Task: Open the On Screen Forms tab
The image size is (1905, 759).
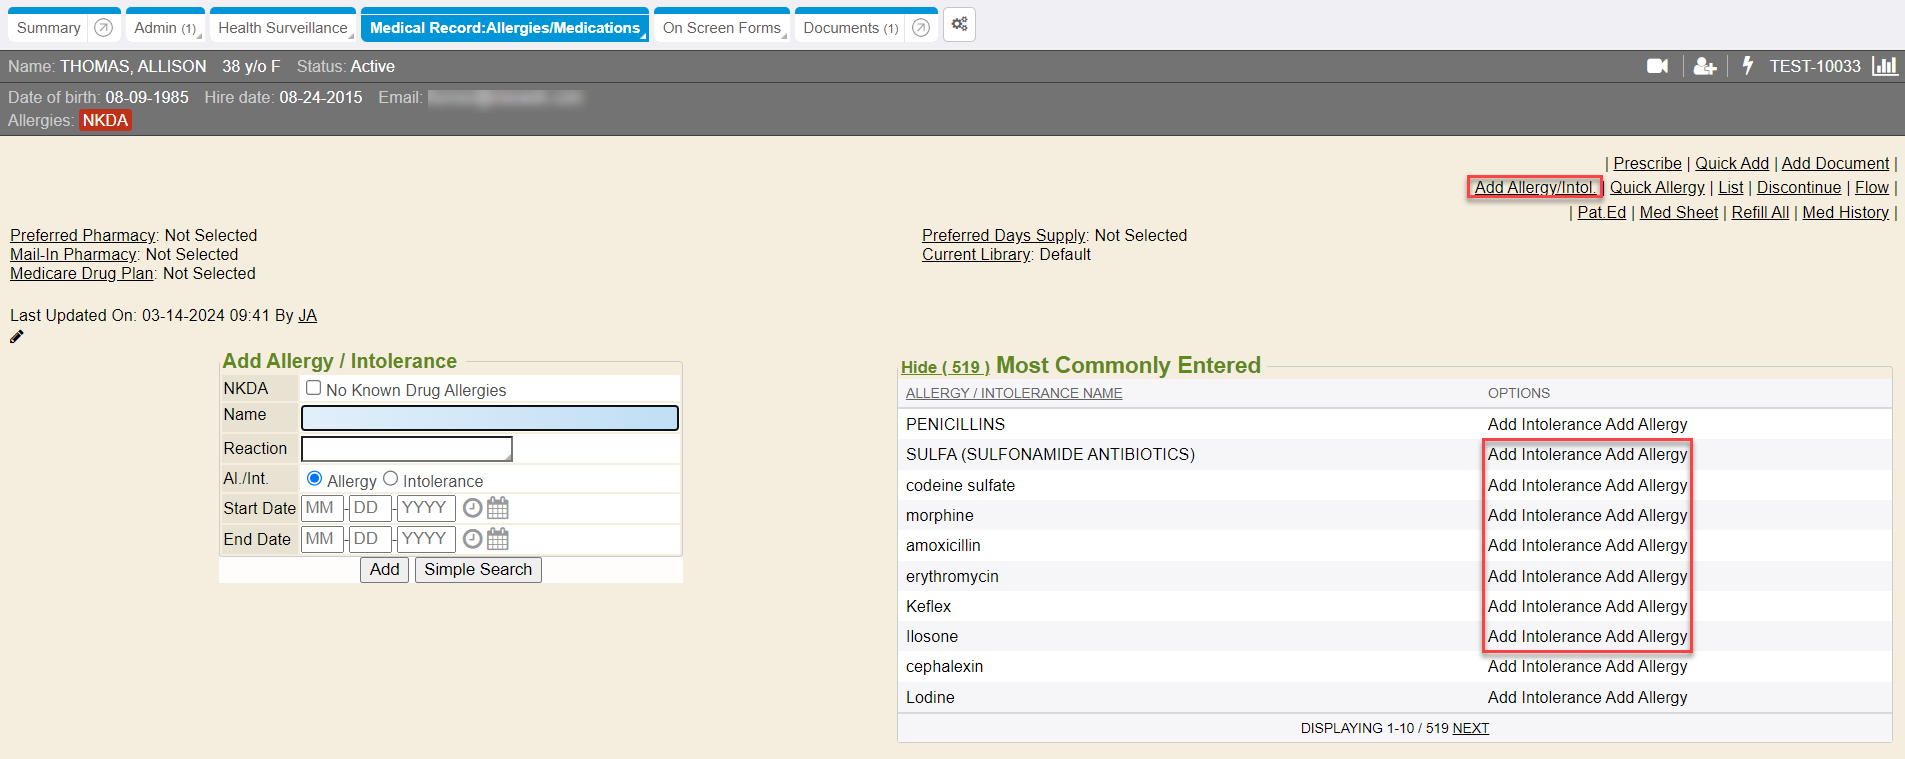Action: [x=721, y=28]
